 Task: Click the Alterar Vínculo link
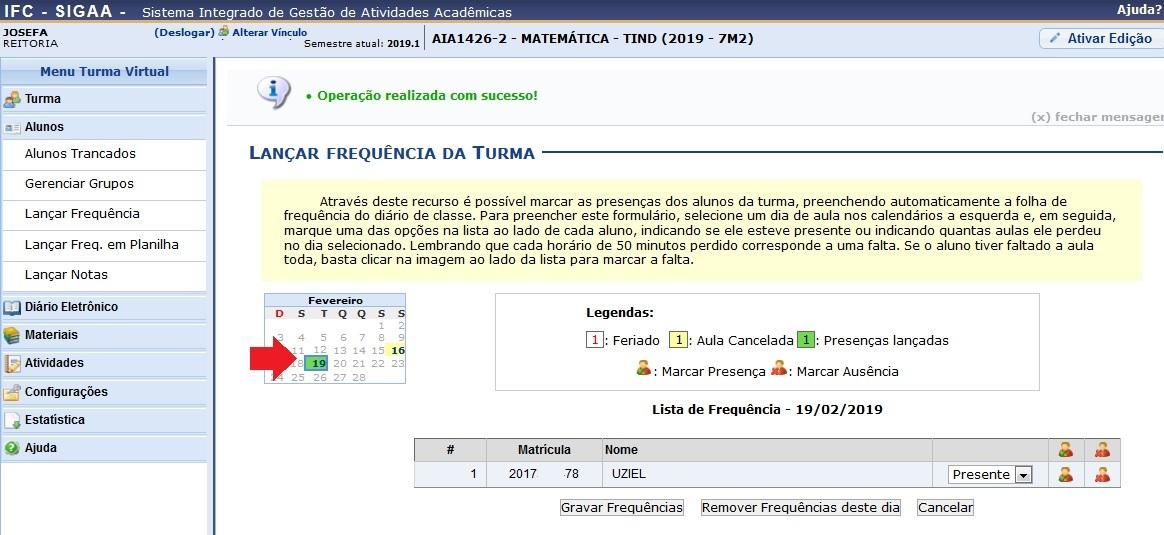pos(269,33)
